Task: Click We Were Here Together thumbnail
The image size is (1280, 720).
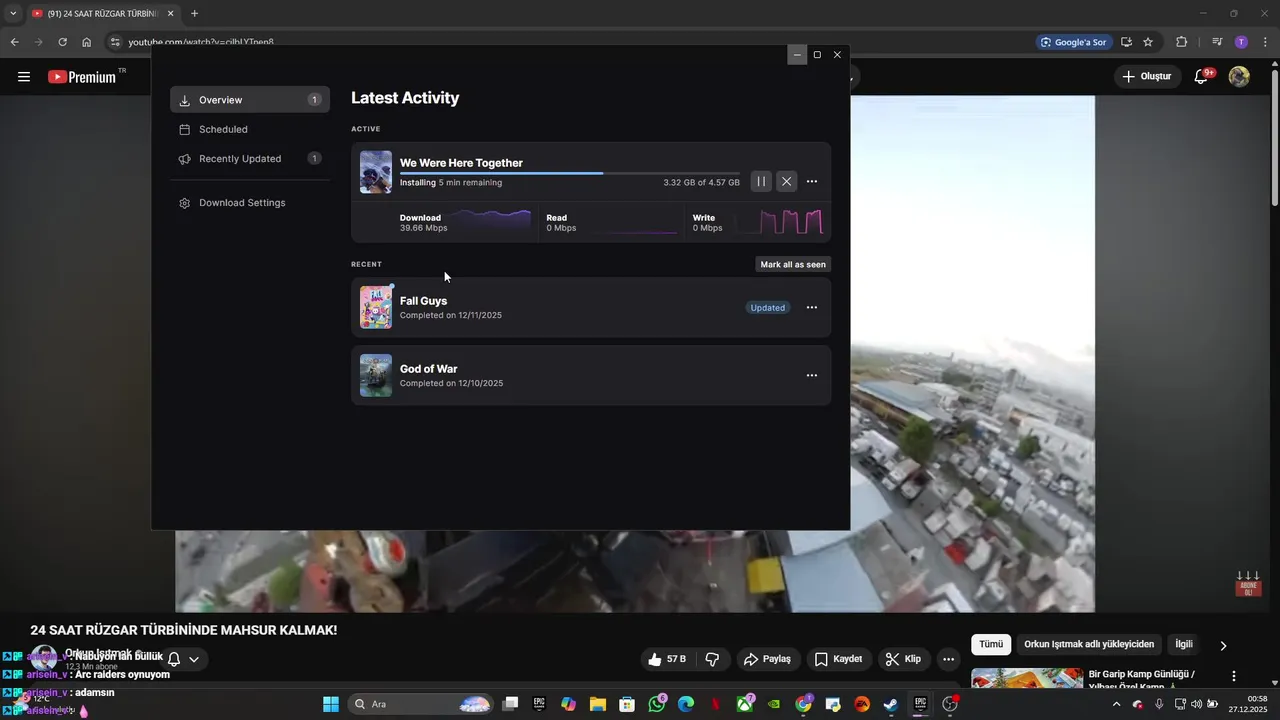Action: click(x=376, y=172)
